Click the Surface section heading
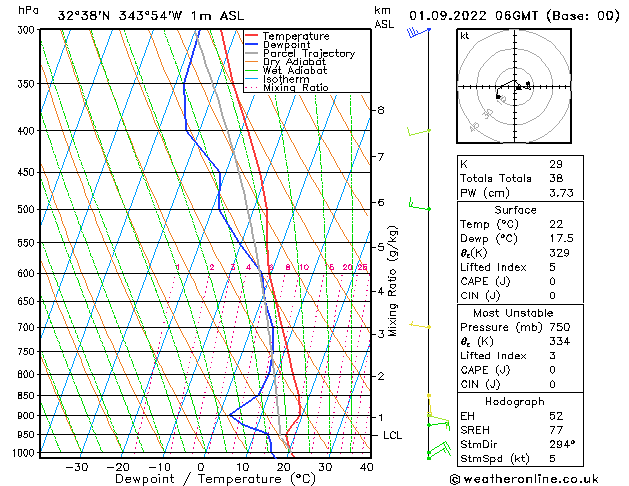The width and height of the screenshot is (629, 486). pyautogui.click(x=515, y=210)
